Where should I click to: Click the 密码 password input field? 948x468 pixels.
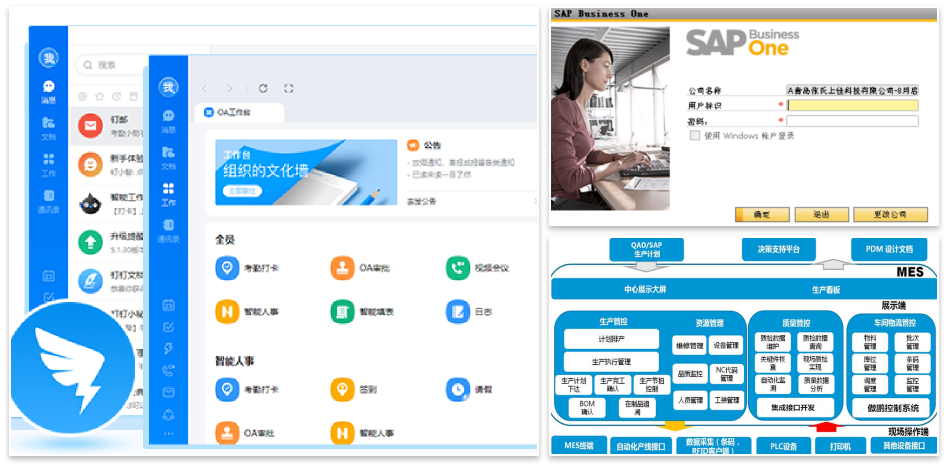(852, 121)
